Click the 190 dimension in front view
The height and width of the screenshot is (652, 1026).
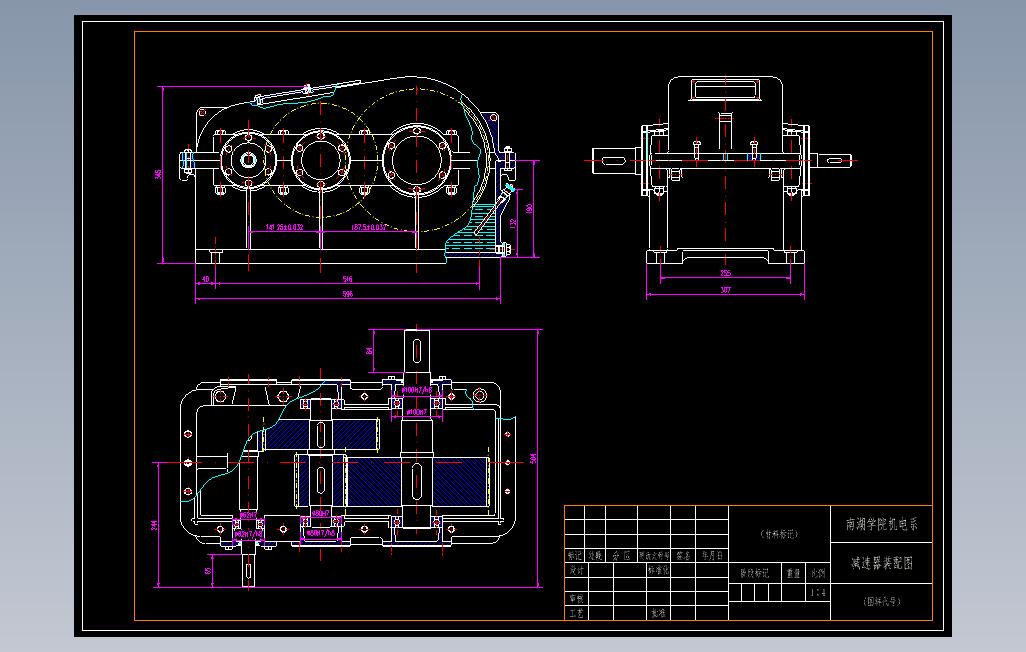pyautogui.click(x=529, y=208)
